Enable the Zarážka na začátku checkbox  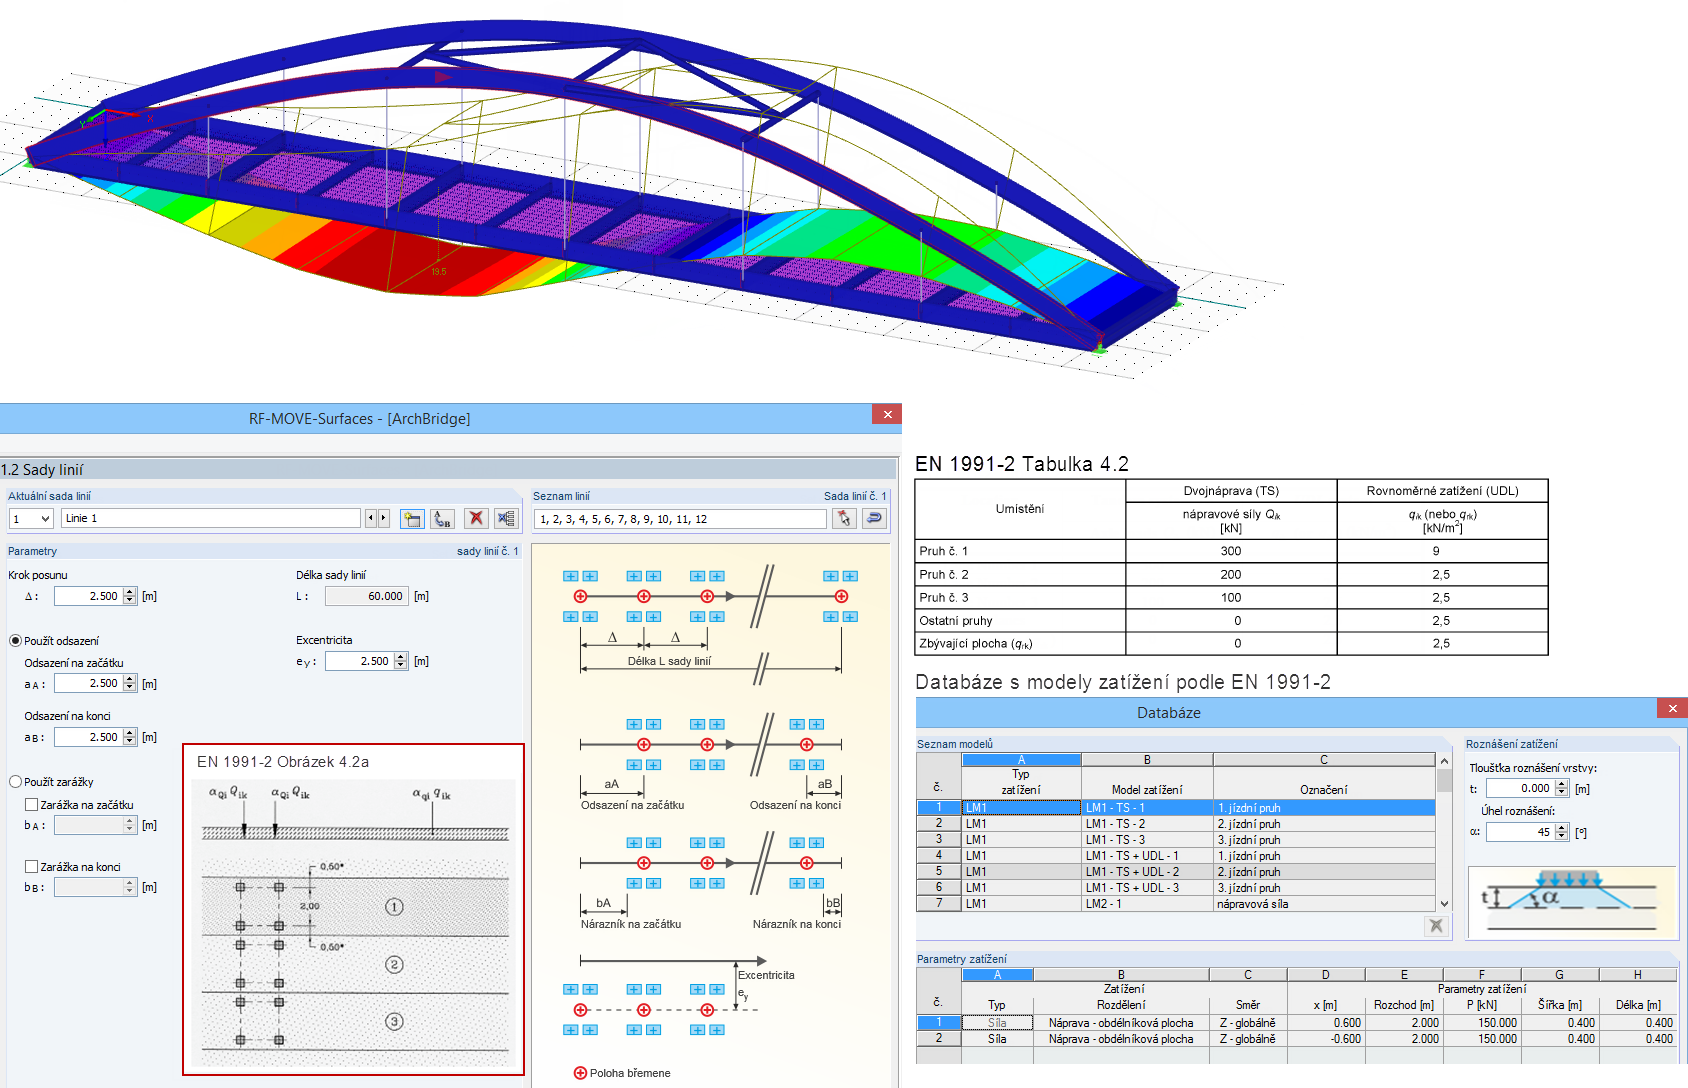tap(31, 805)
